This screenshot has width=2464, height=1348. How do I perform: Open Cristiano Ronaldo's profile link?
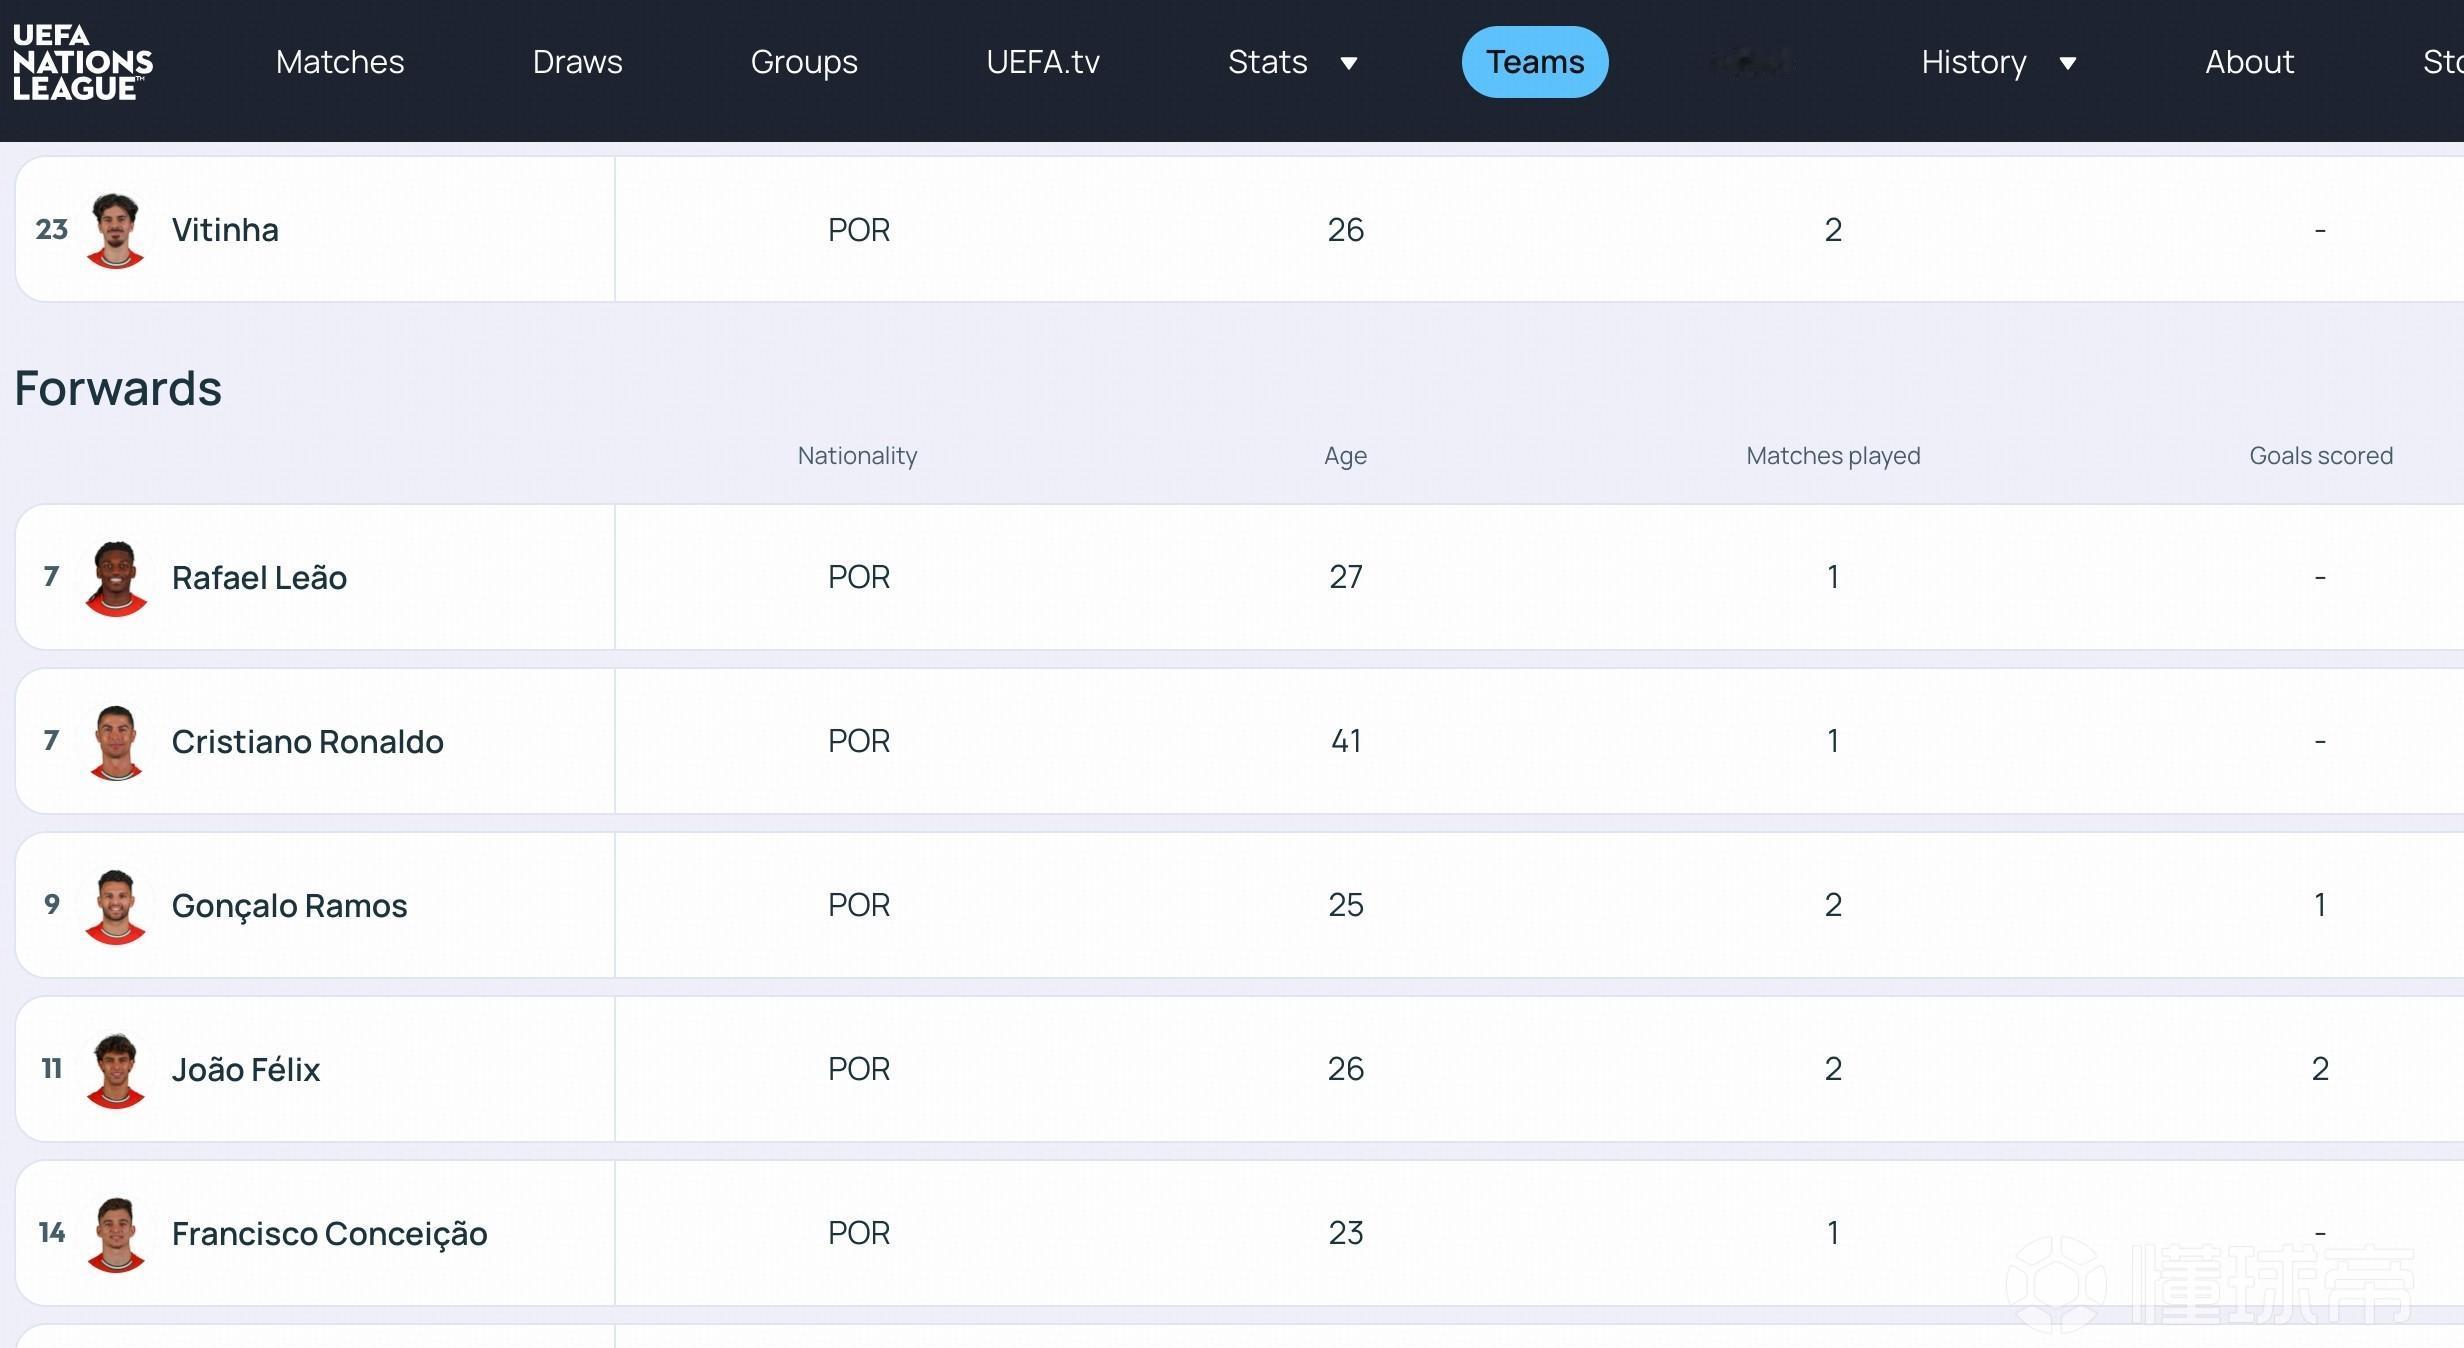point(307,742)
